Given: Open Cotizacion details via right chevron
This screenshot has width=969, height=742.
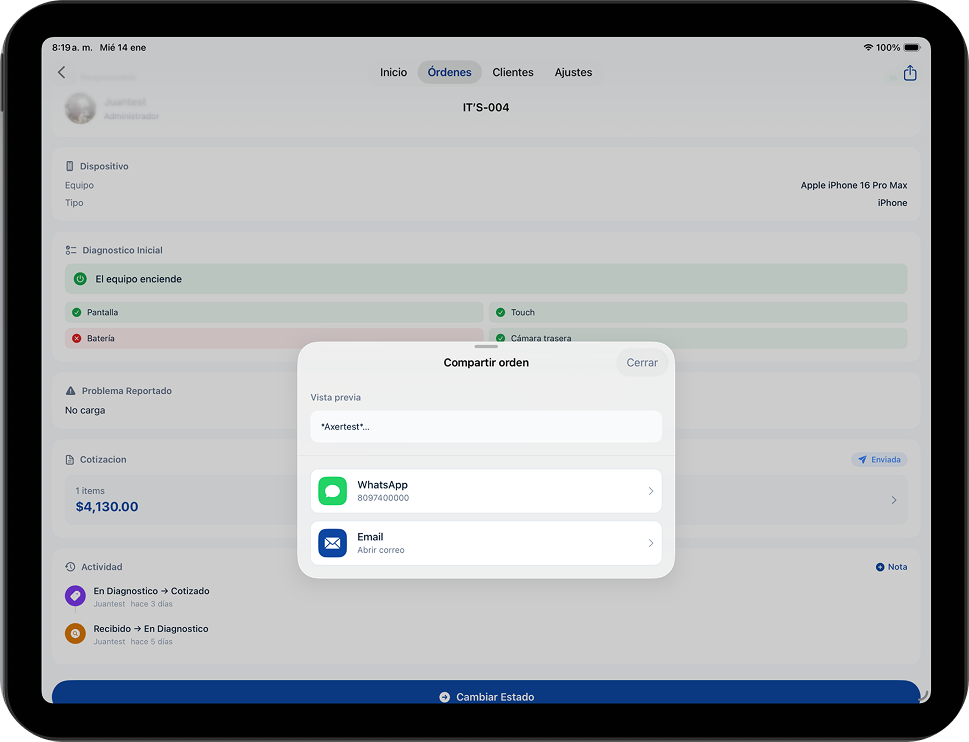Looking at the screenshot, I should tap(893, 500).
